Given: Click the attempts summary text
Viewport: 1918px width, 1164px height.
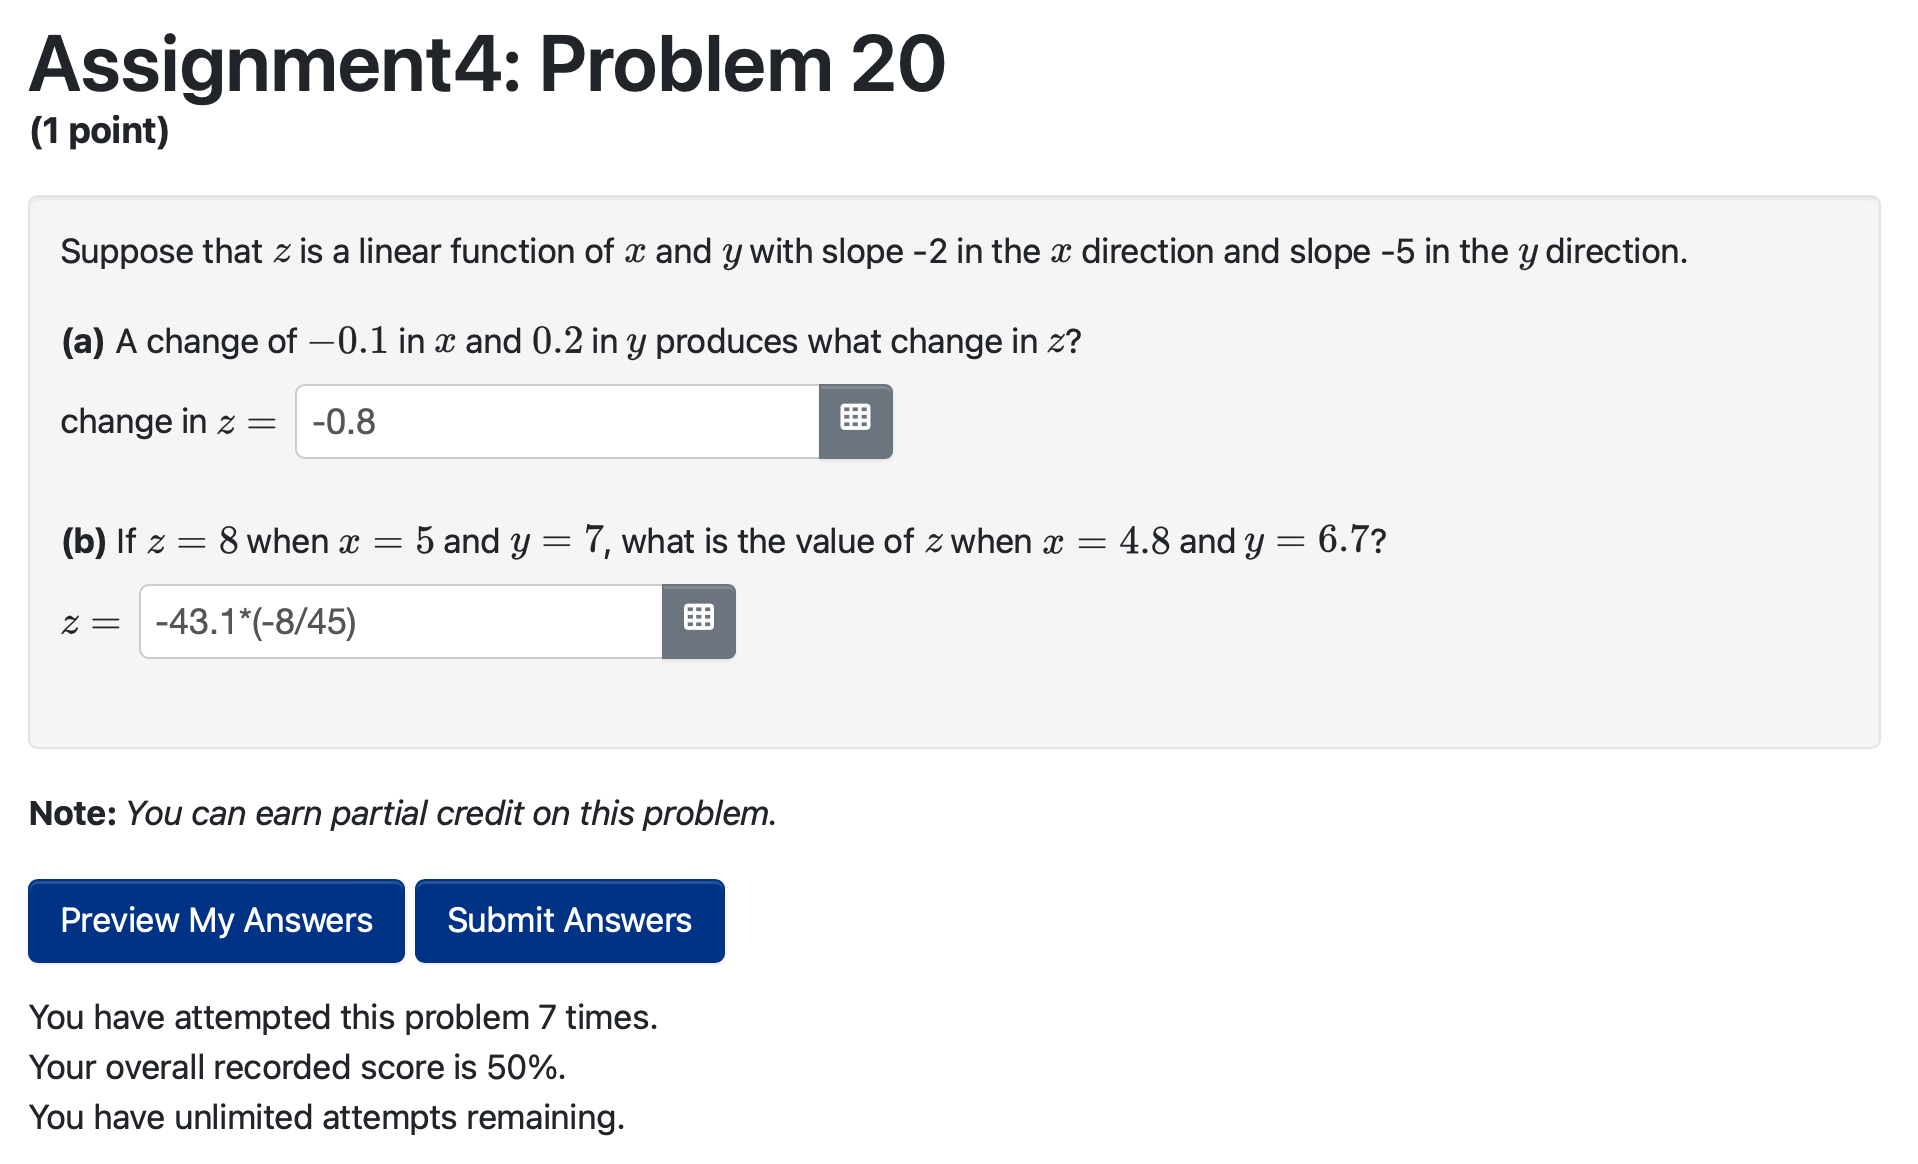Looking at the screenshot, I should [343, 1017].
